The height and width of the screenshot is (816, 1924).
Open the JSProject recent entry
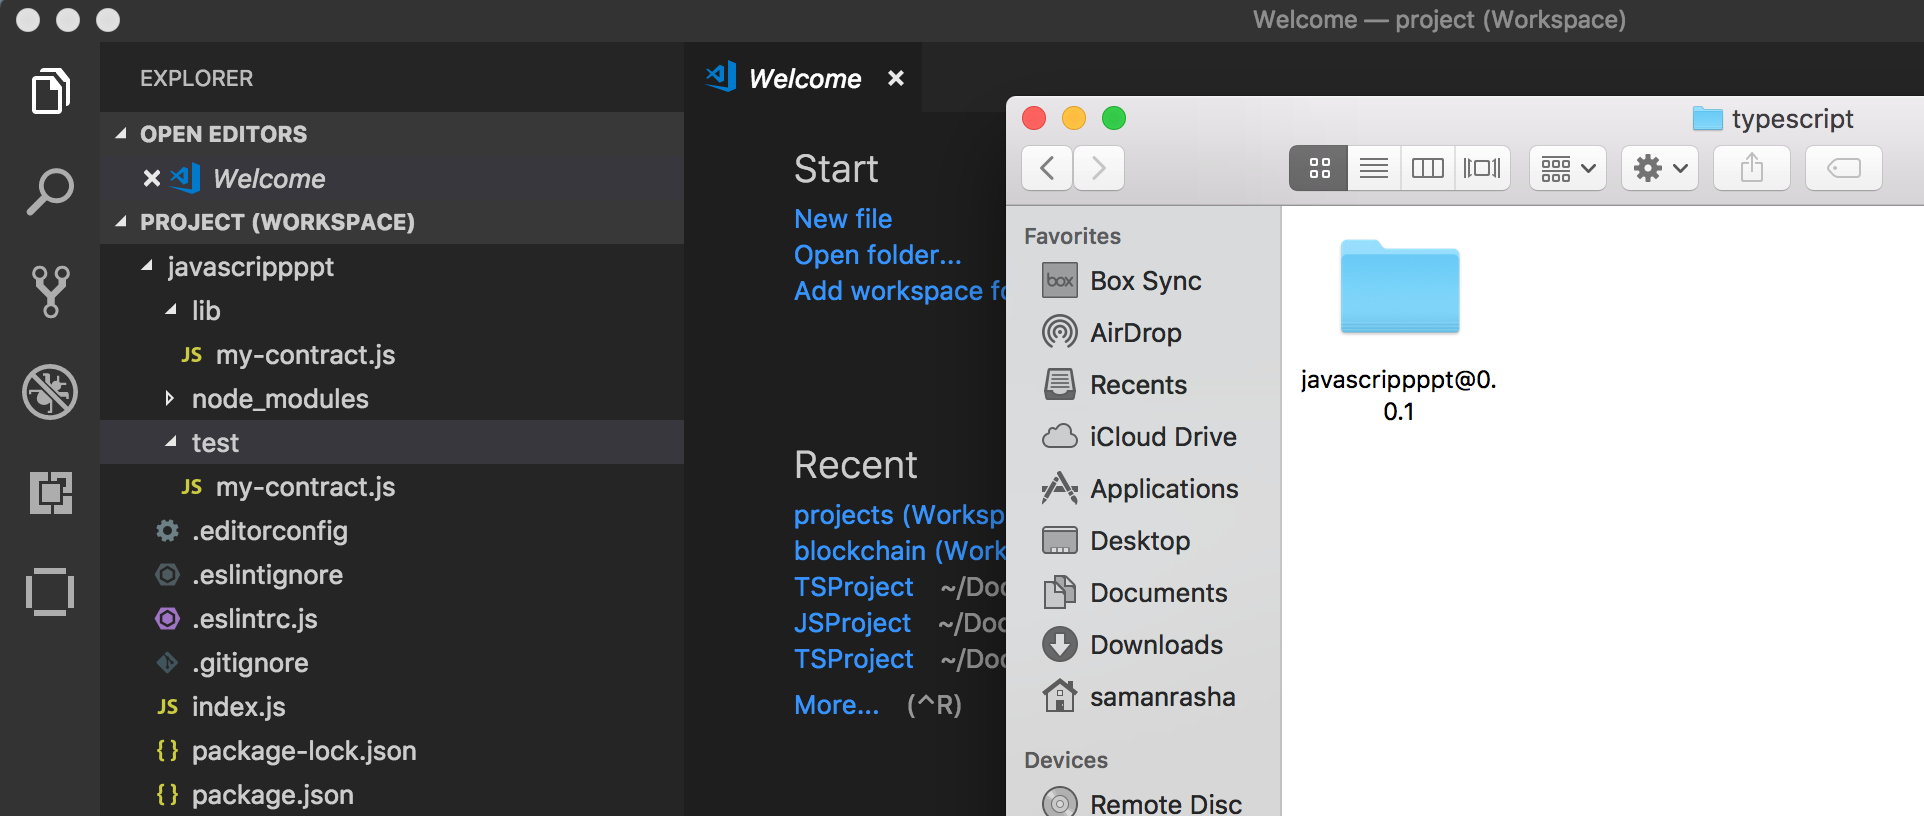tap(852, 622)
